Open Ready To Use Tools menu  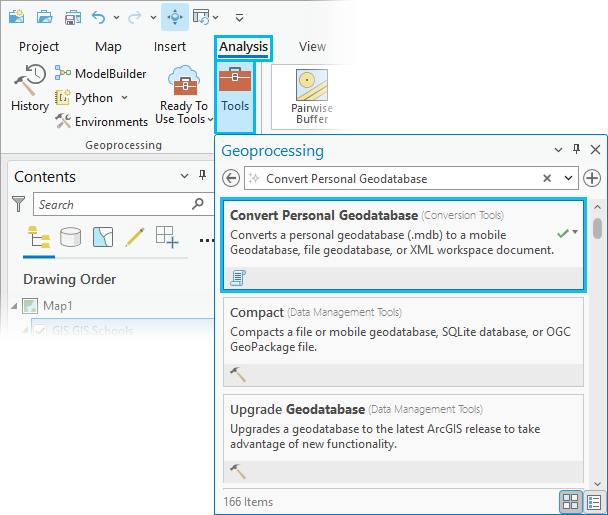point(184,95)
